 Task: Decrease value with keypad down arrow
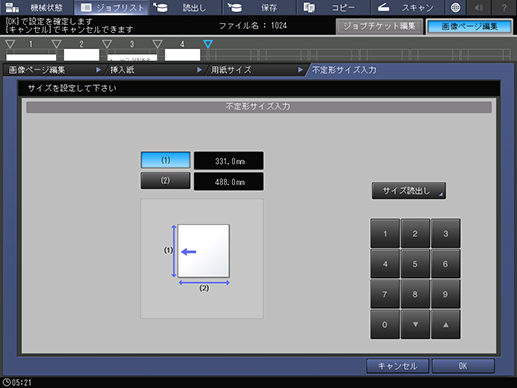tap(415, 324)
